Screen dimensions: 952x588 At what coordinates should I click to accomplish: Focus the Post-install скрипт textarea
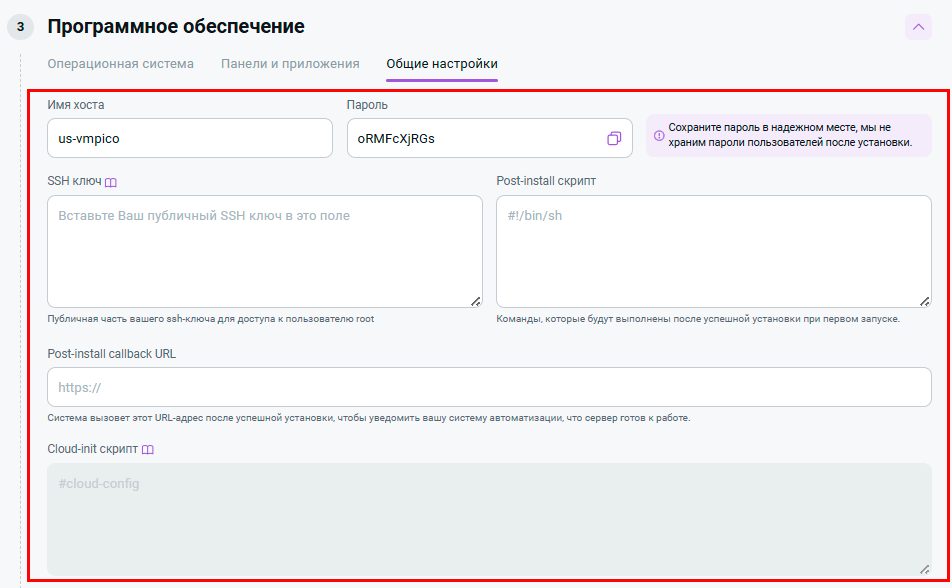712,251
